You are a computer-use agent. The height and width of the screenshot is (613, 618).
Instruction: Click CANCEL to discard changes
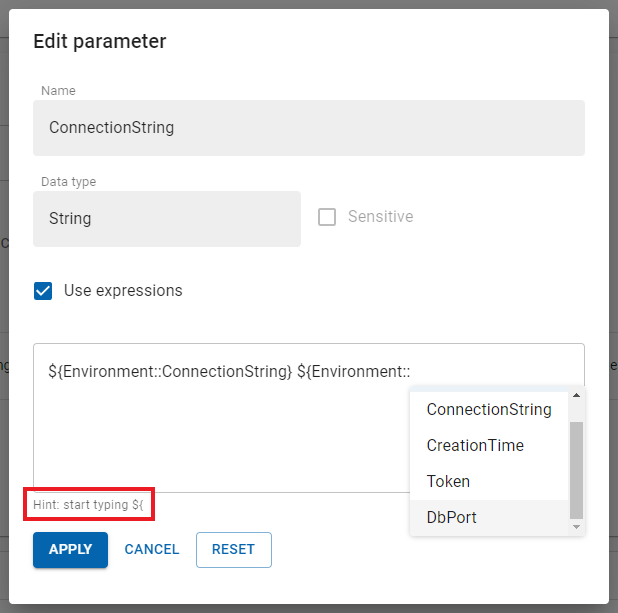pyautogui.click(x=151, y=549)
